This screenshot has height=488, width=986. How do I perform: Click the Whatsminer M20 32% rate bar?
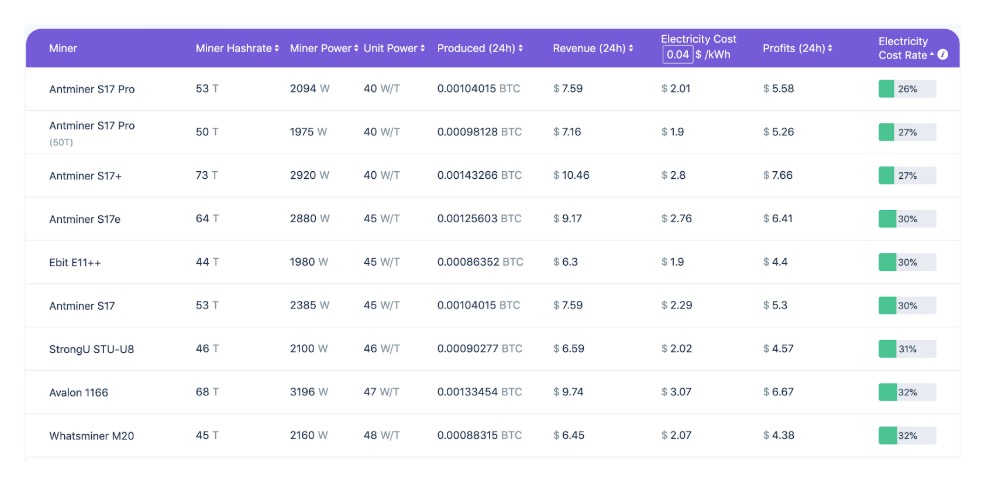(907, 435)
